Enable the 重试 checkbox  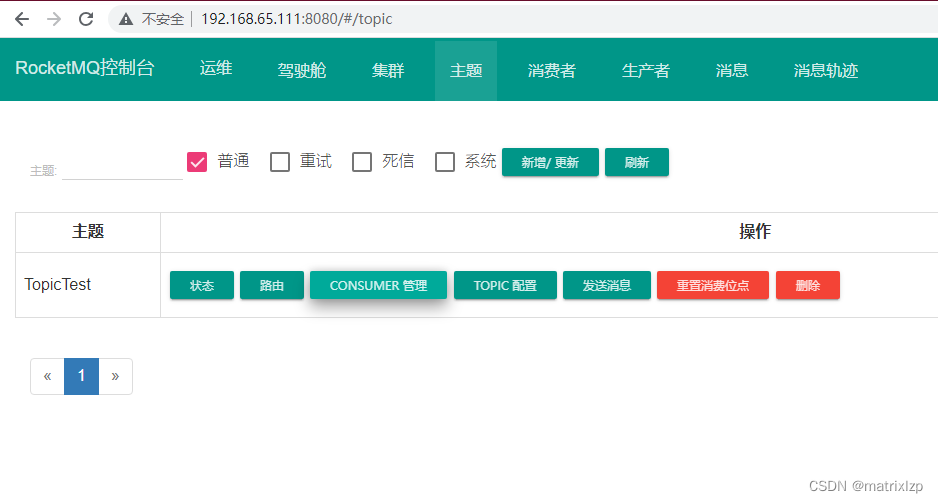pyautogui.click(x=279, y=162)
